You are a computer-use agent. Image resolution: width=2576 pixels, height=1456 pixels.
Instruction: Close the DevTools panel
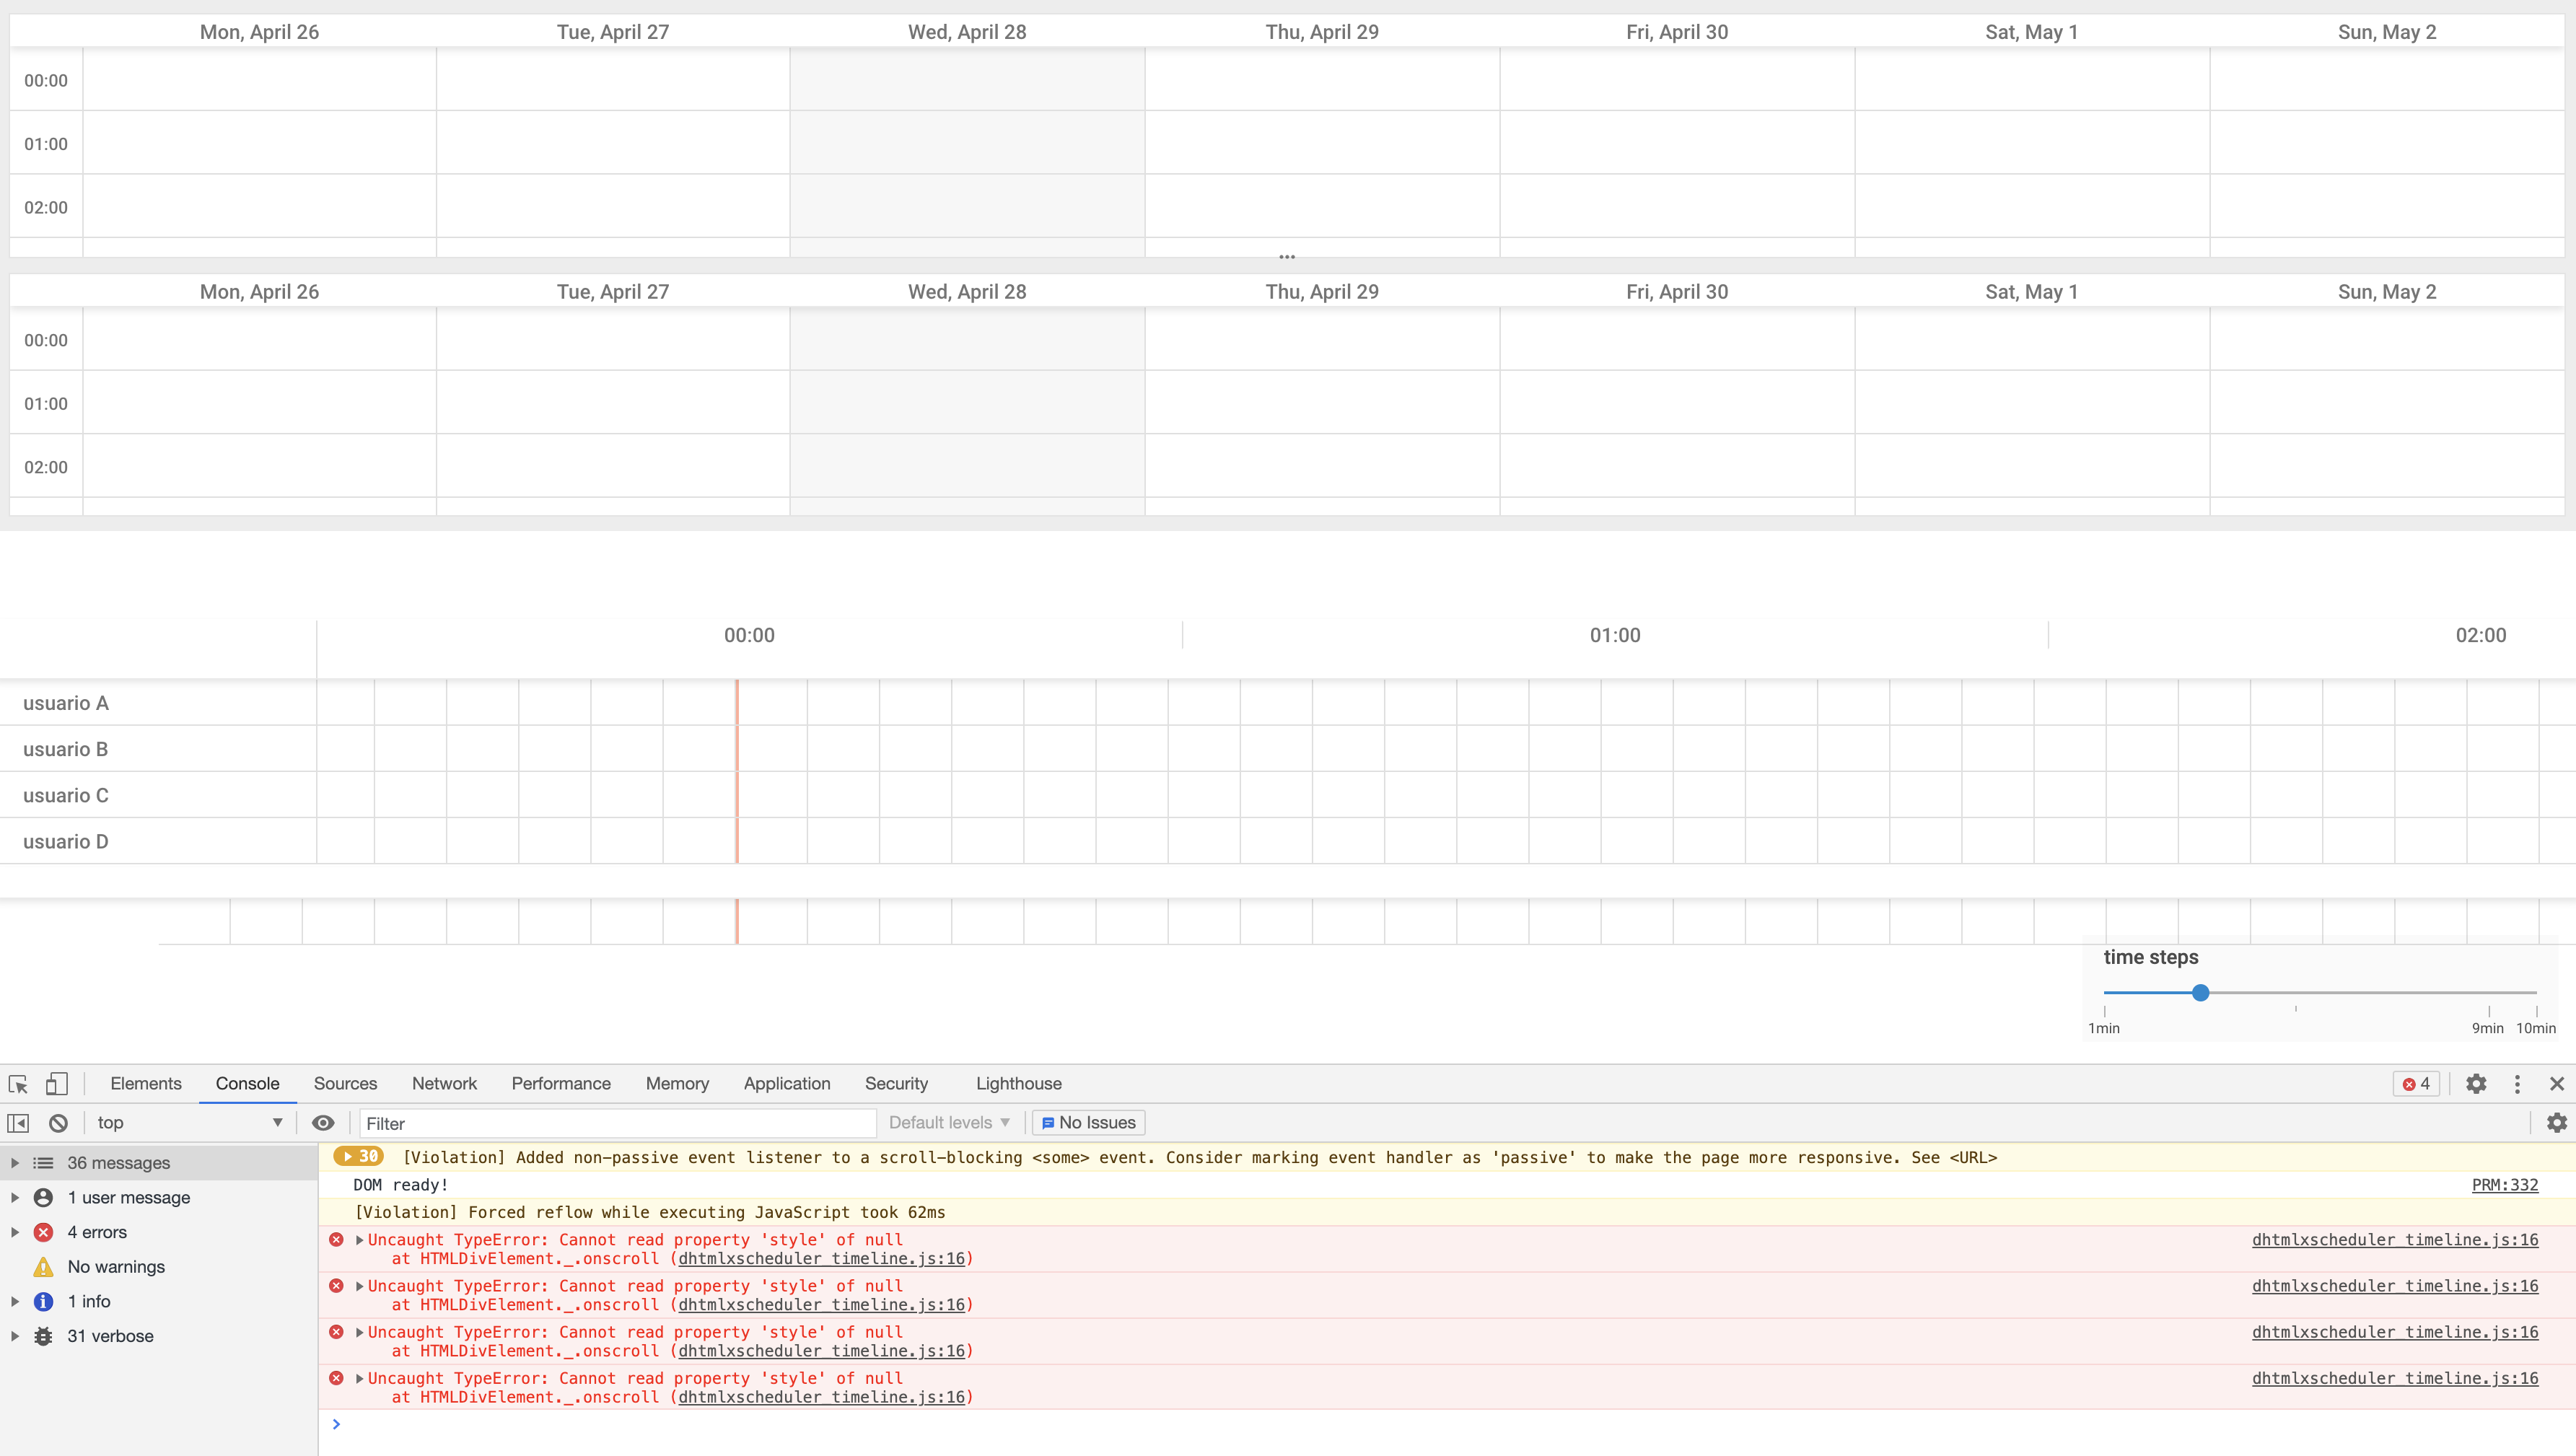click(x=2557, y=1084)
